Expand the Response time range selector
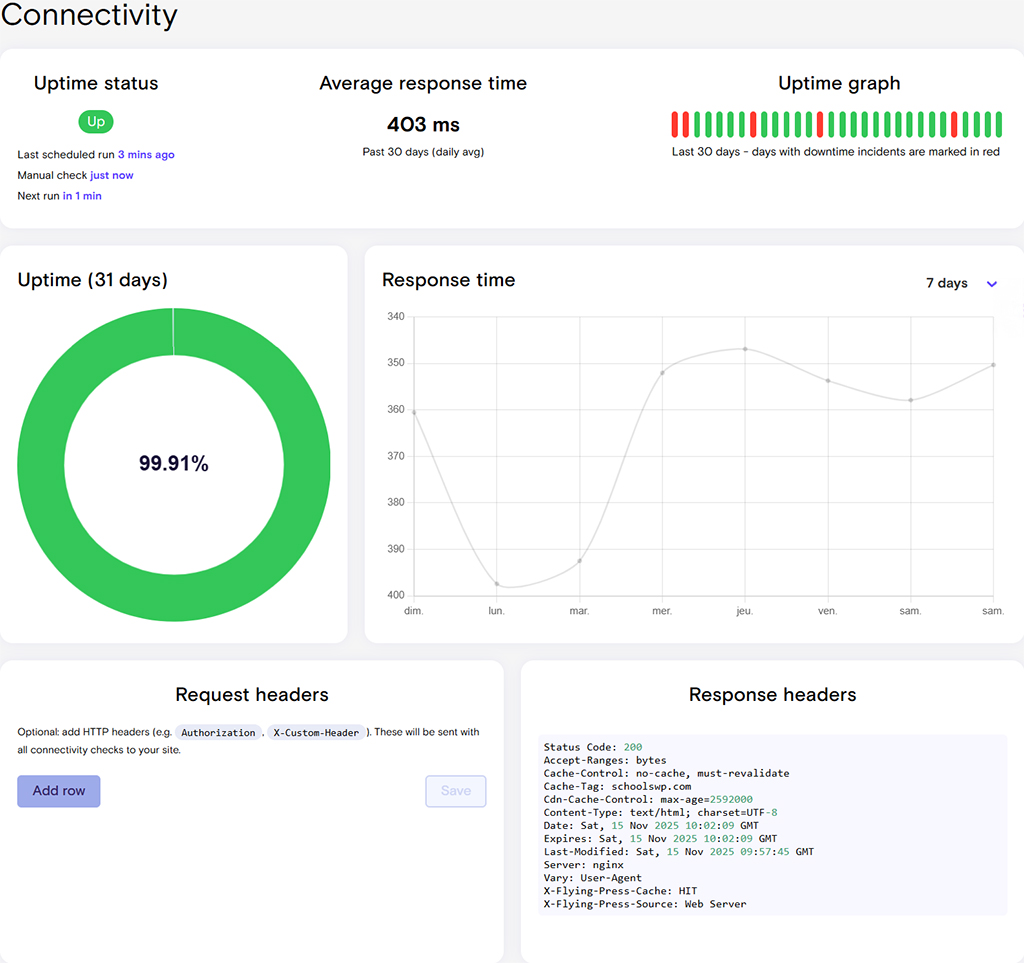The height and width of the screenshot is (963, 1024). (960, 283)
